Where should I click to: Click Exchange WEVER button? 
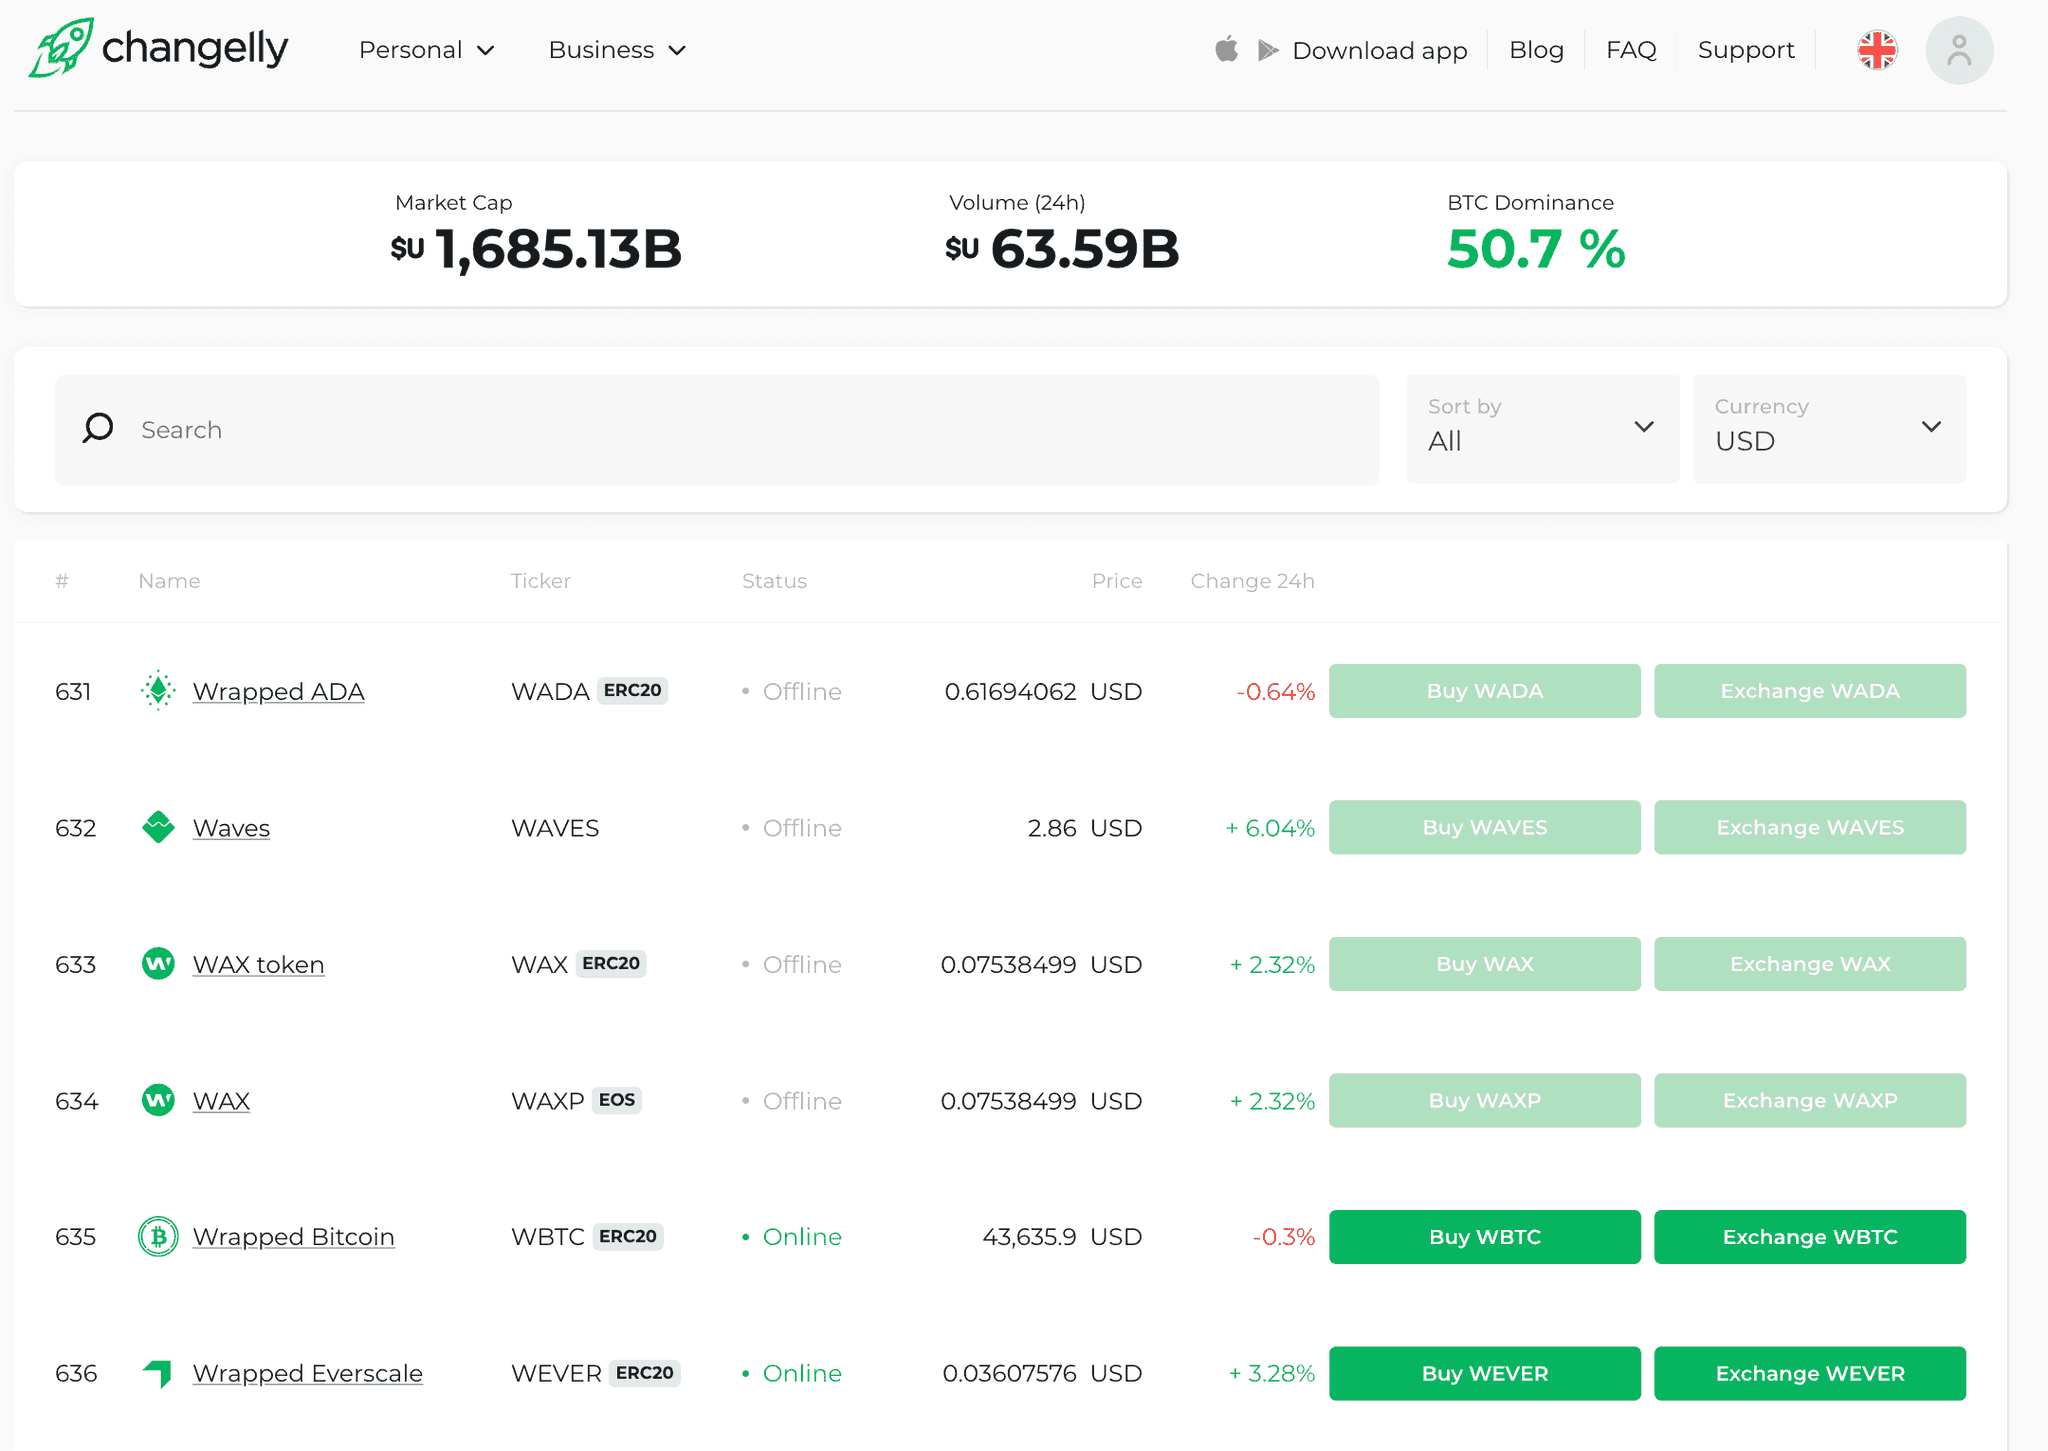point(1809,1373)
